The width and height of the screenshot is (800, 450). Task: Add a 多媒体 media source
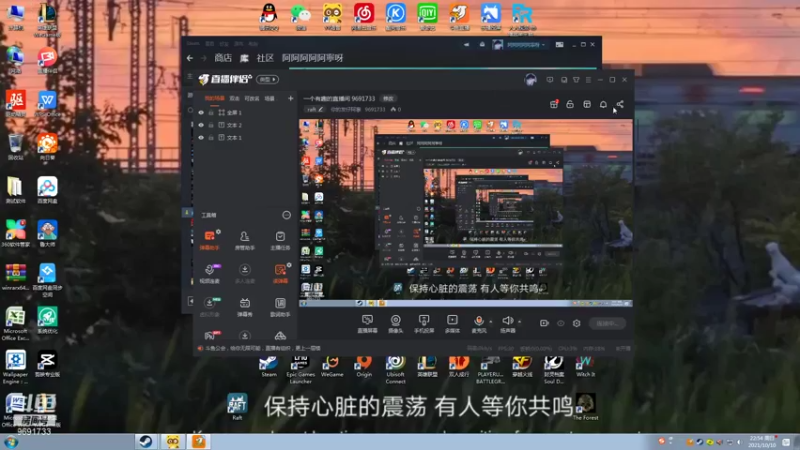452,323
